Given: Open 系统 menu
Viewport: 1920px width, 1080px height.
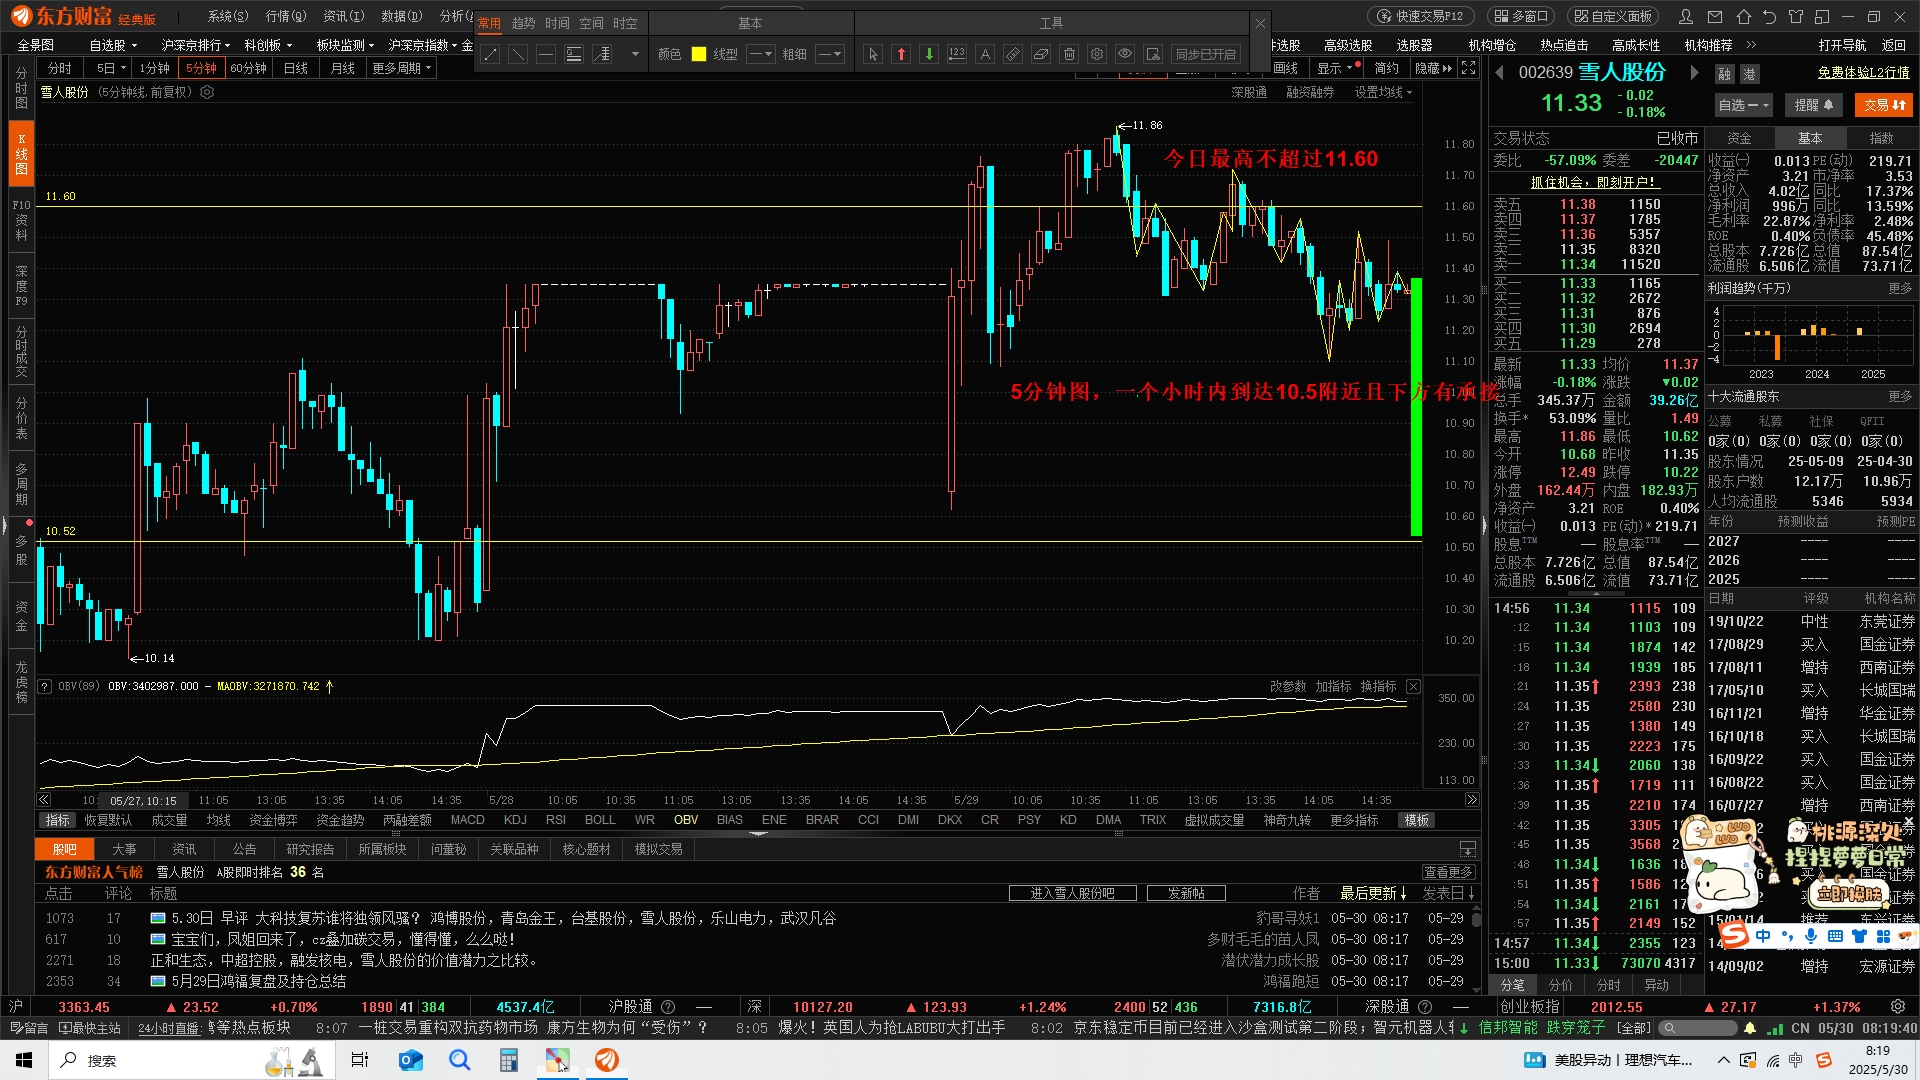Looking at the screenshot, I should tap(228, 17).
